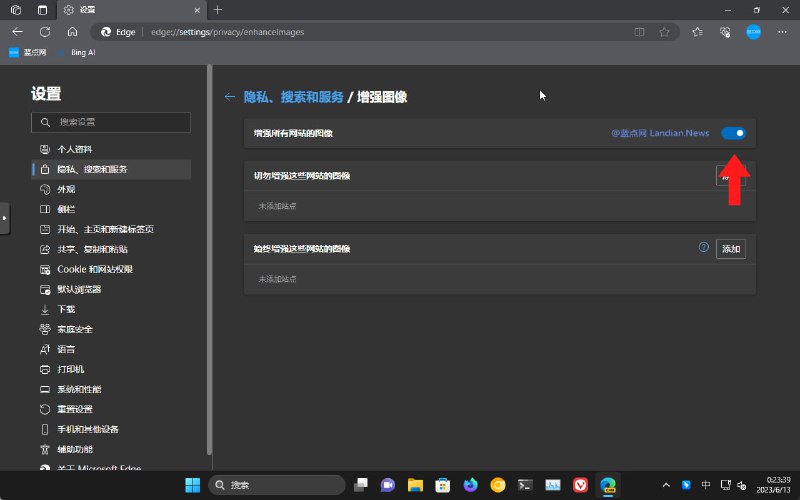Toggle the vertical tabs icon
This screenshot has height=500, width=800.
[x=42, y=10]
